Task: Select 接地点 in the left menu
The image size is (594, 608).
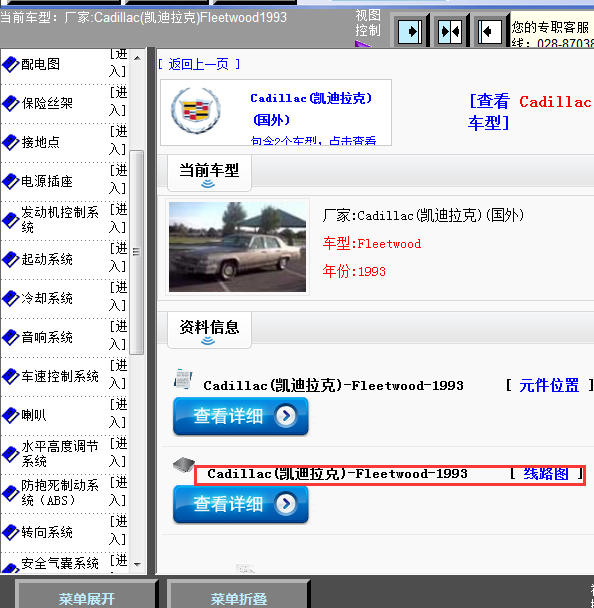Action: coord(40,142)
